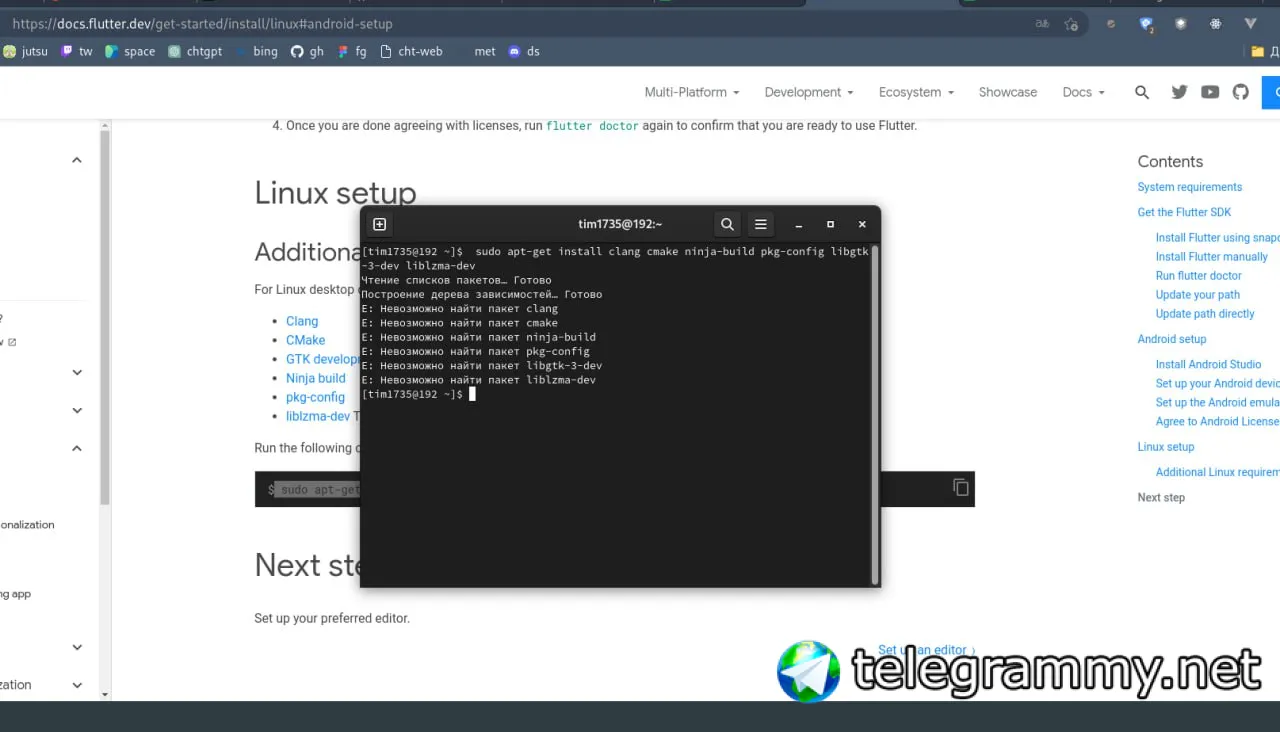
Task: Click the white cube extension icon
Action: [1181, 23]
